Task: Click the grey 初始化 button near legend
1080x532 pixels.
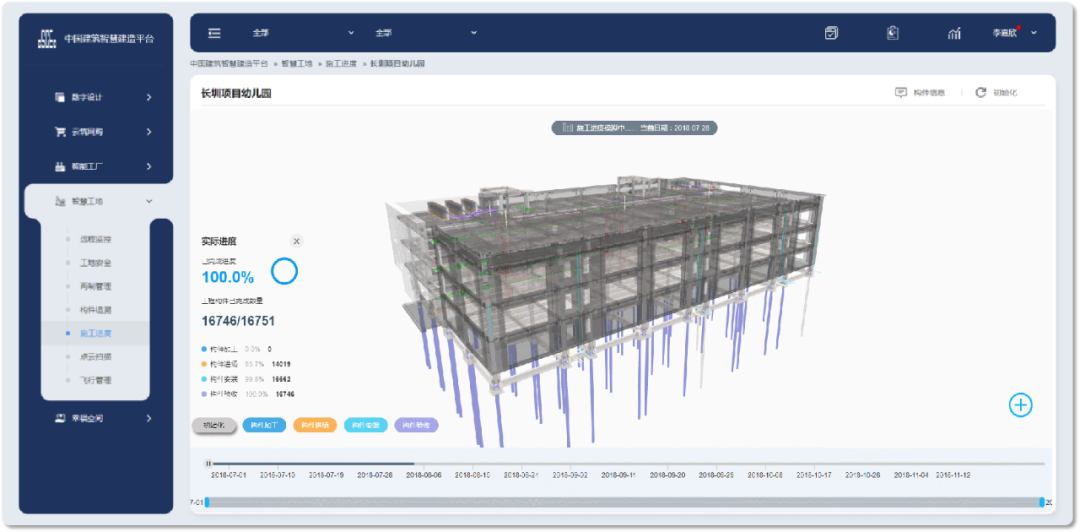Action: point(214,425)
